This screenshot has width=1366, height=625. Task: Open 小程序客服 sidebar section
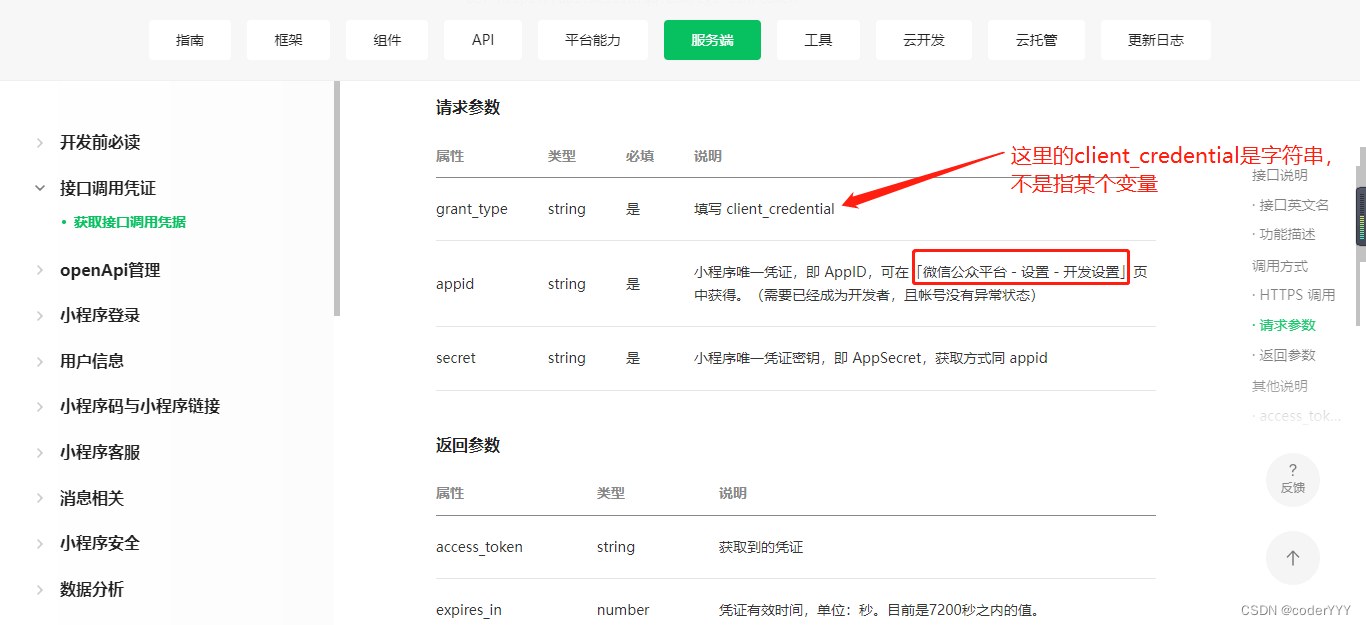tap(100, 452)
